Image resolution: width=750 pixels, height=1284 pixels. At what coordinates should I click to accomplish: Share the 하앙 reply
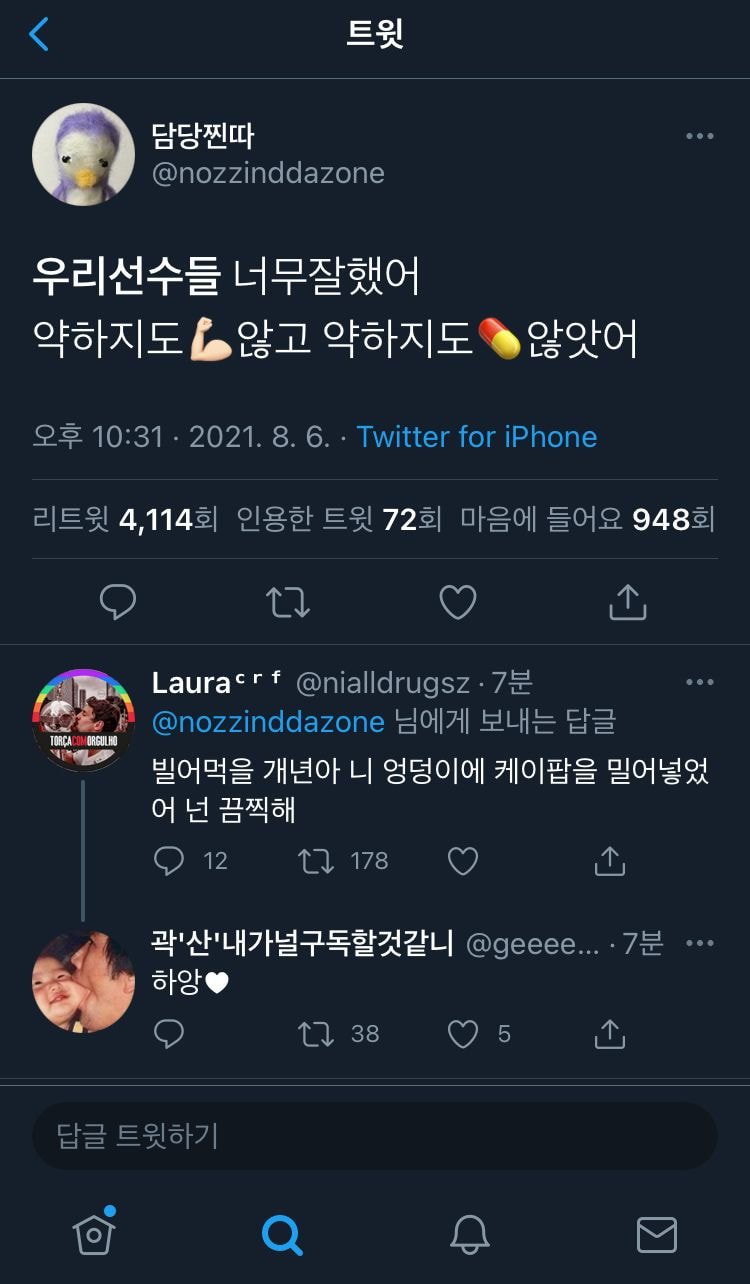pos(609,1035)
